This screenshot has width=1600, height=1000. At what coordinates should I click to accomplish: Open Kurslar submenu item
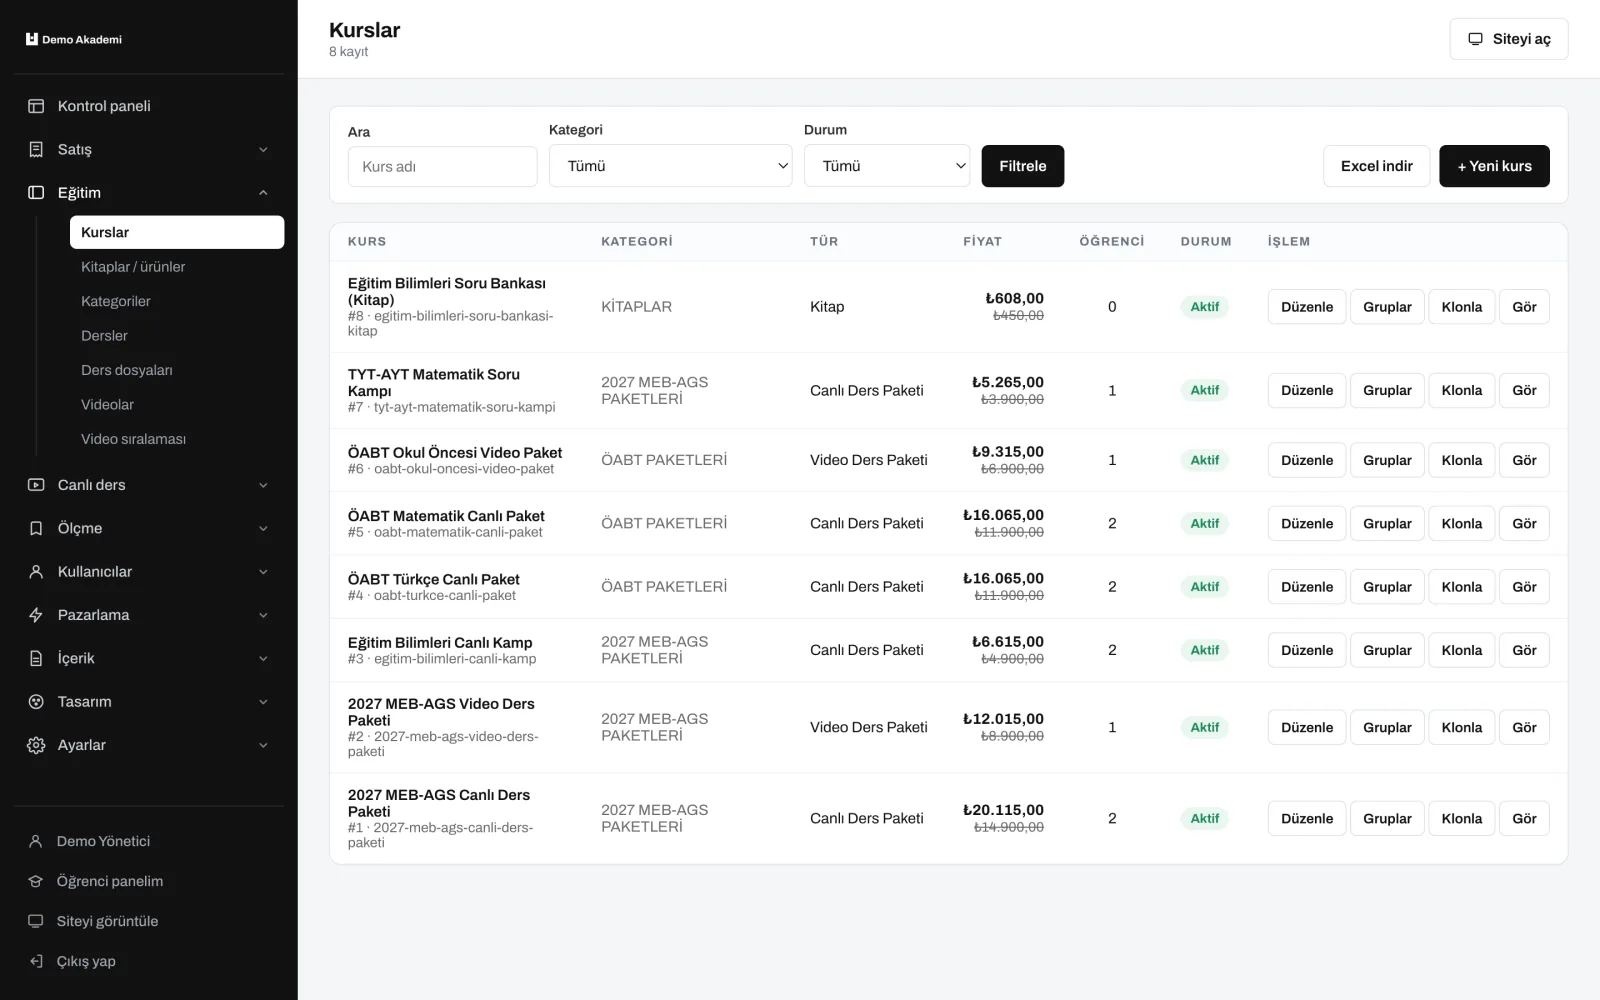click(177, 232)
